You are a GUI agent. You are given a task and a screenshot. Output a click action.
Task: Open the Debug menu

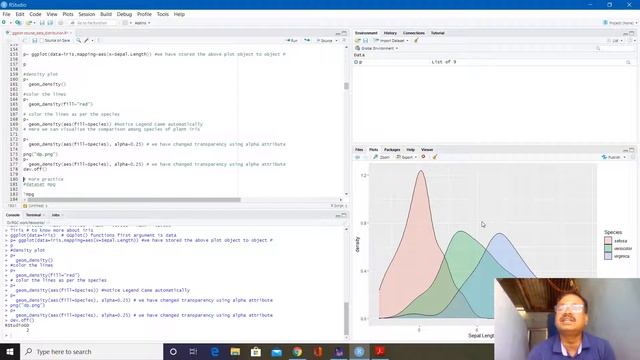point(124,14)
